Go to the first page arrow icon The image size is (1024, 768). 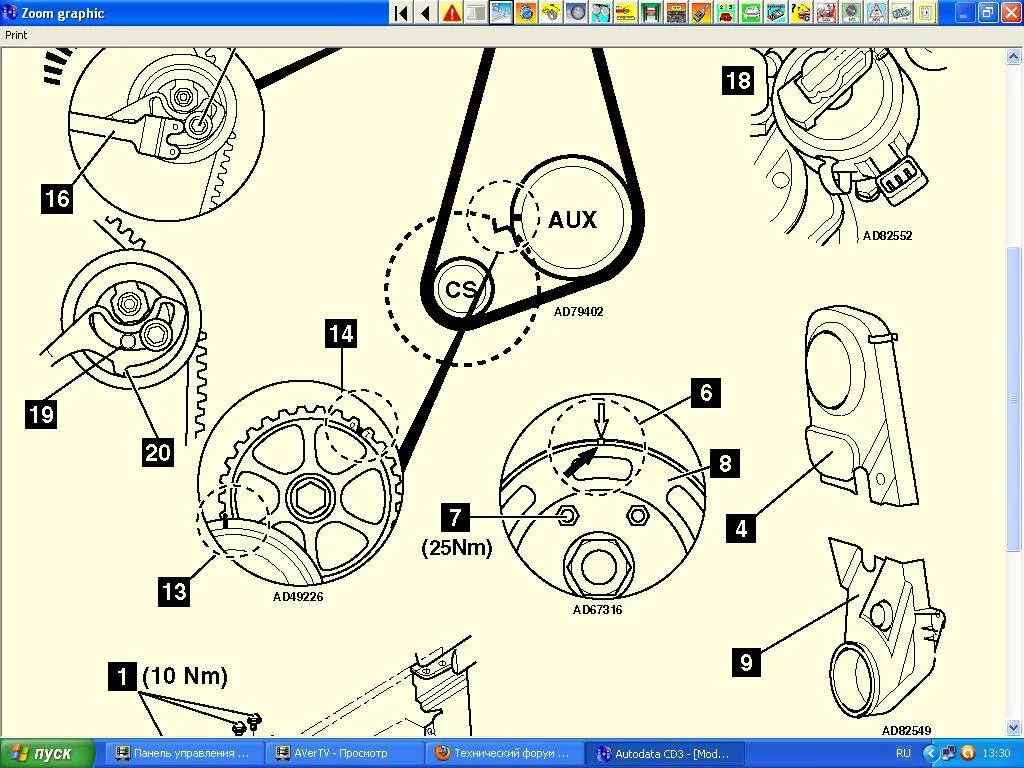[x=401, y=12]
